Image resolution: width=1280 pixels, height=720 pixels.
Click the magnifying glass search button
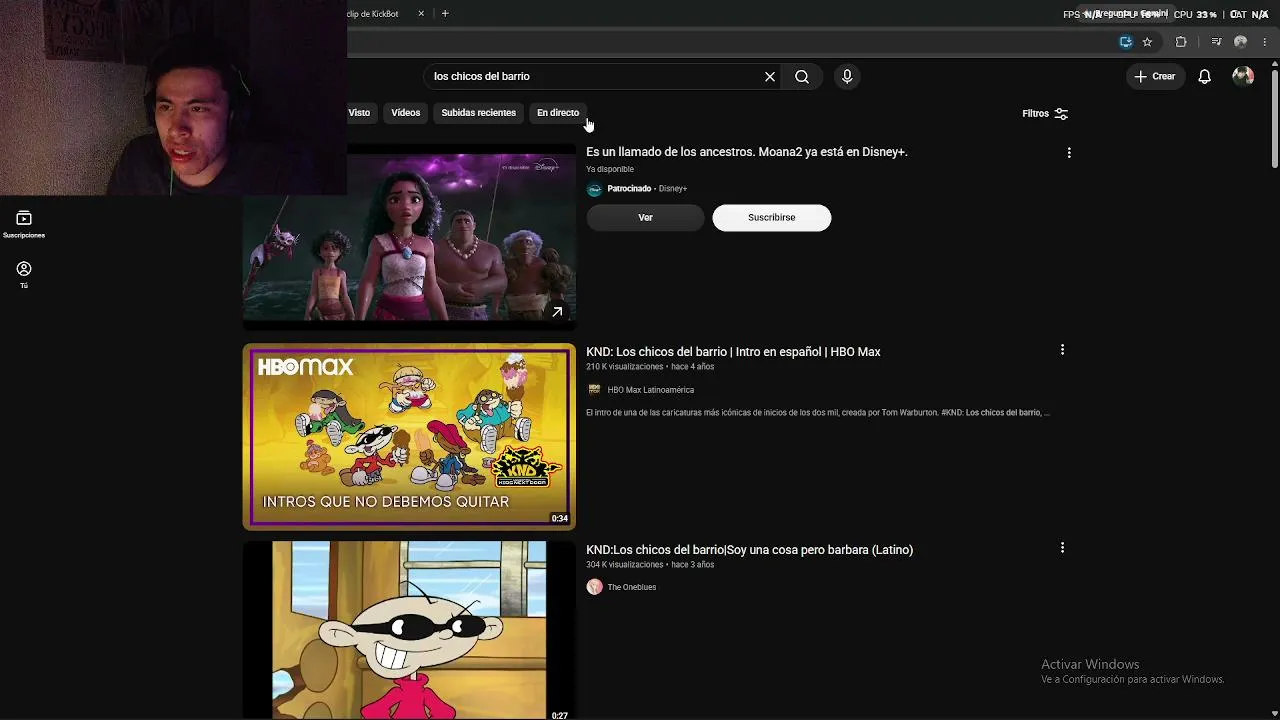802,77
